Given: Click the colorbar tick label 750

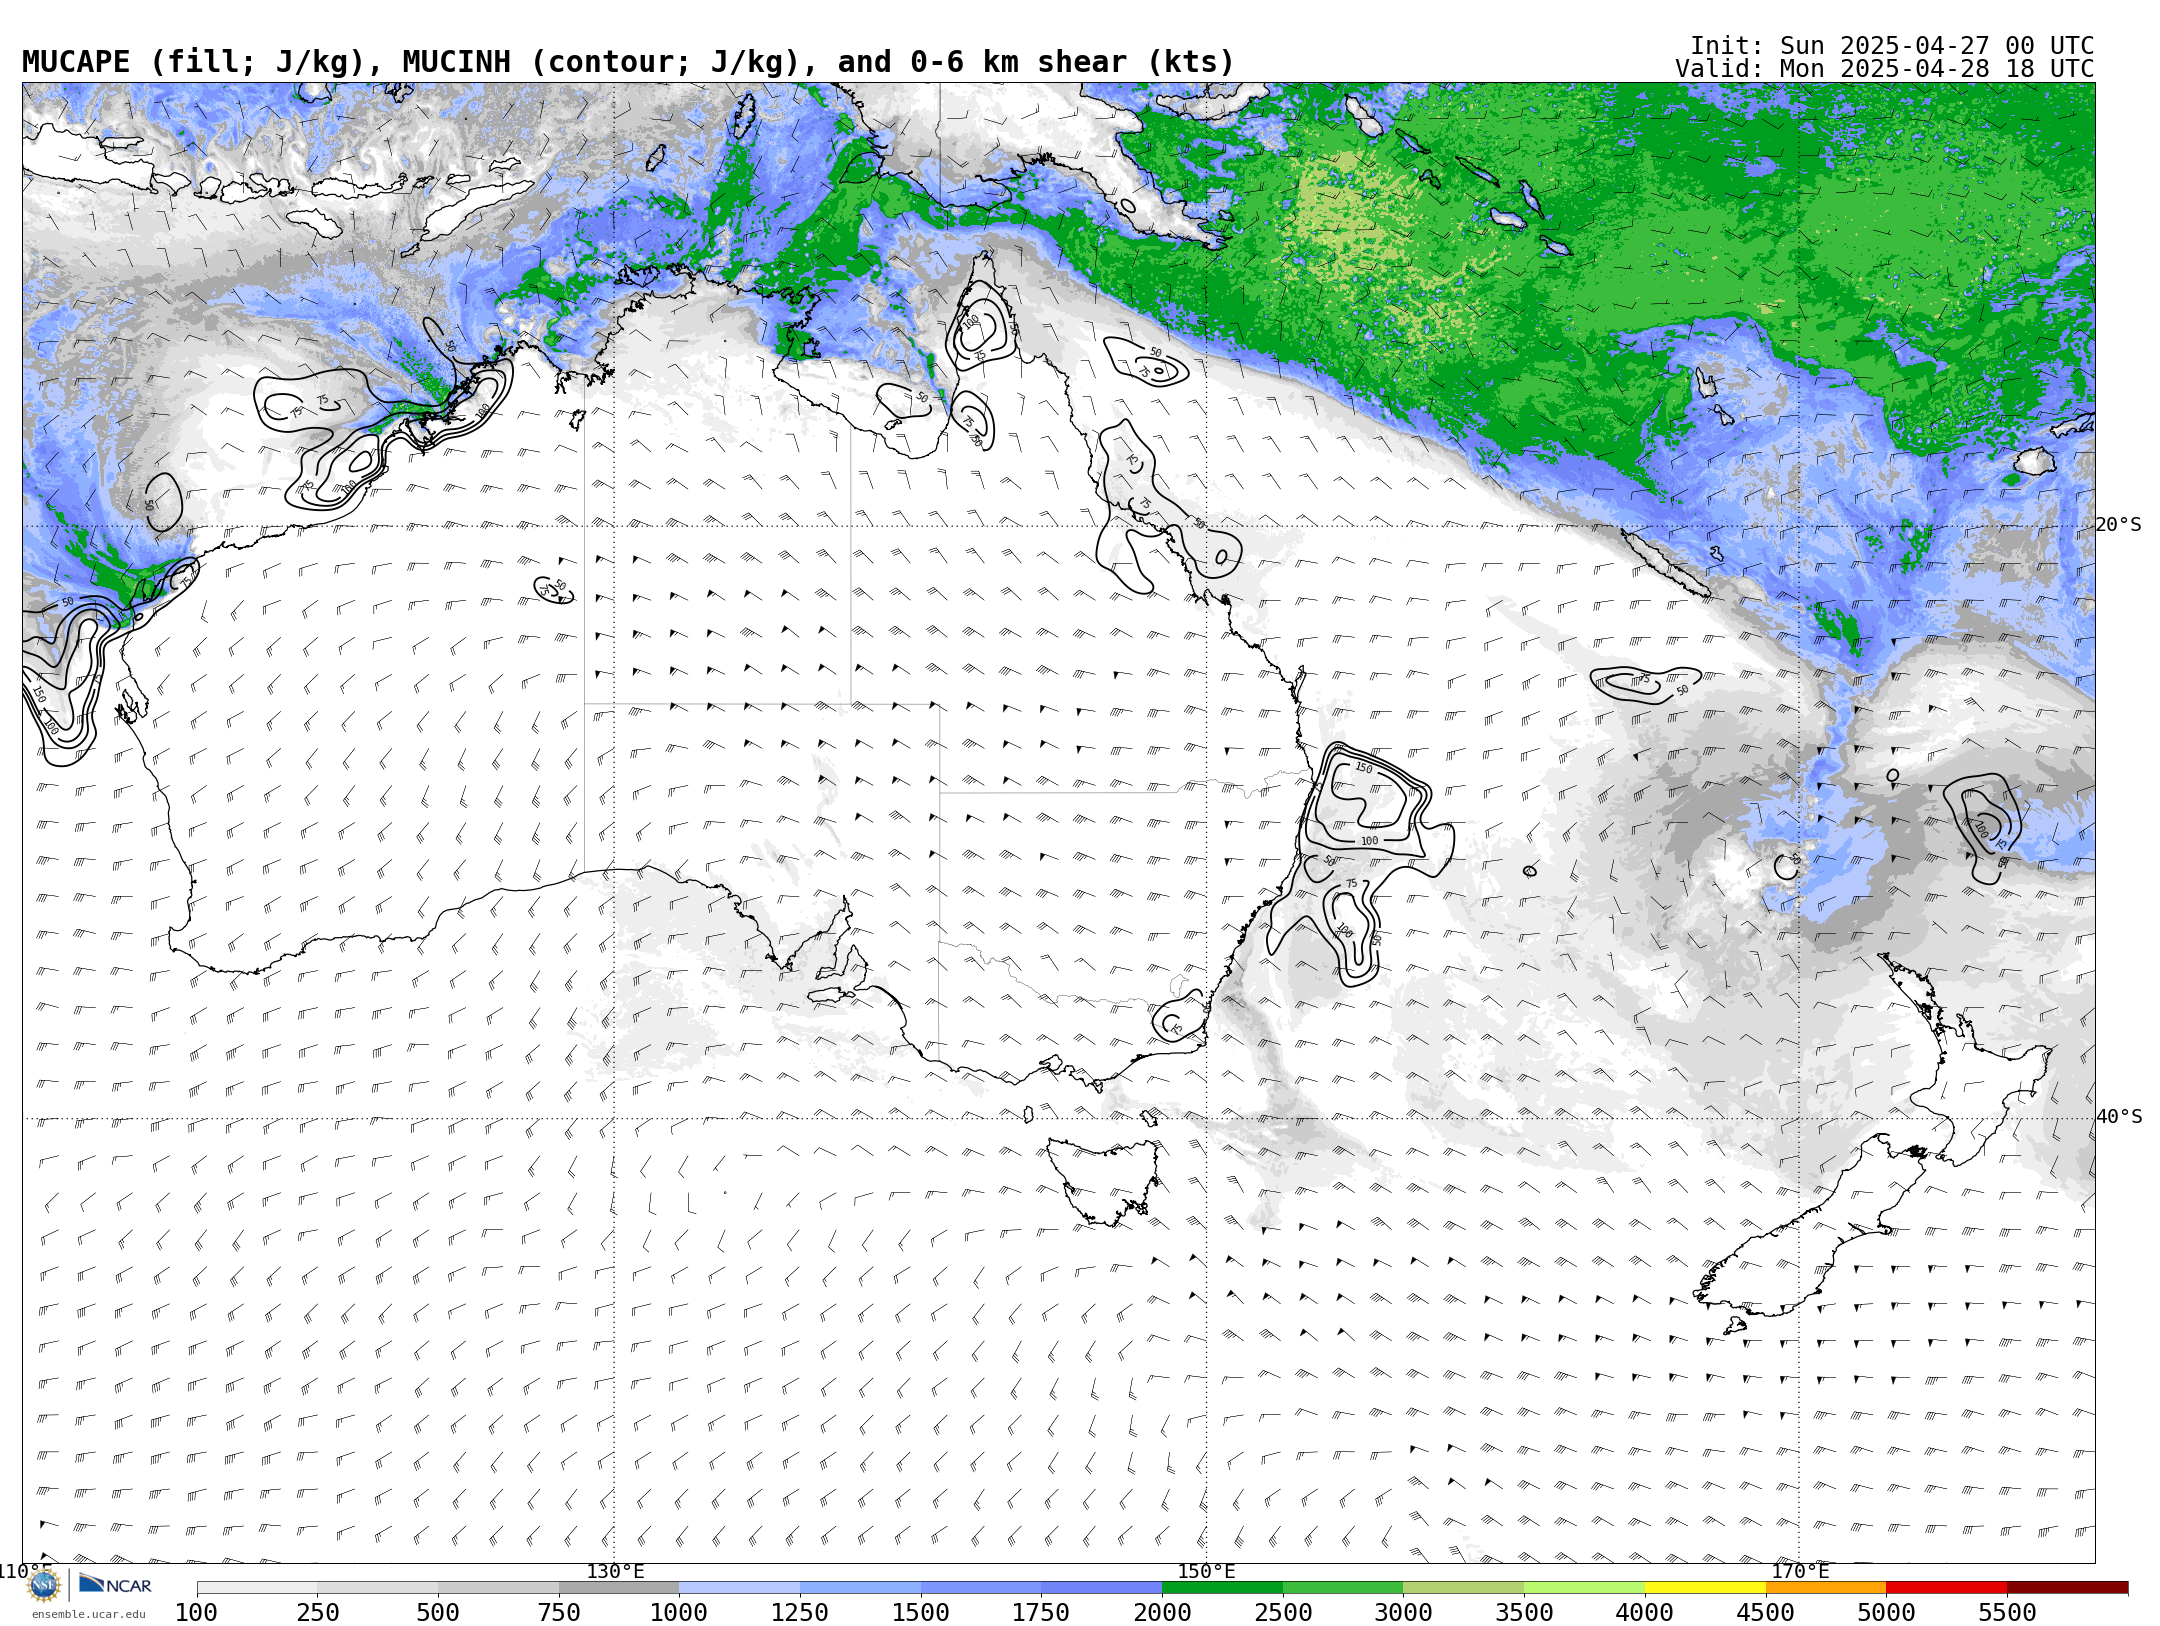Looking at the screenshot, I should tap(559, 1613).
